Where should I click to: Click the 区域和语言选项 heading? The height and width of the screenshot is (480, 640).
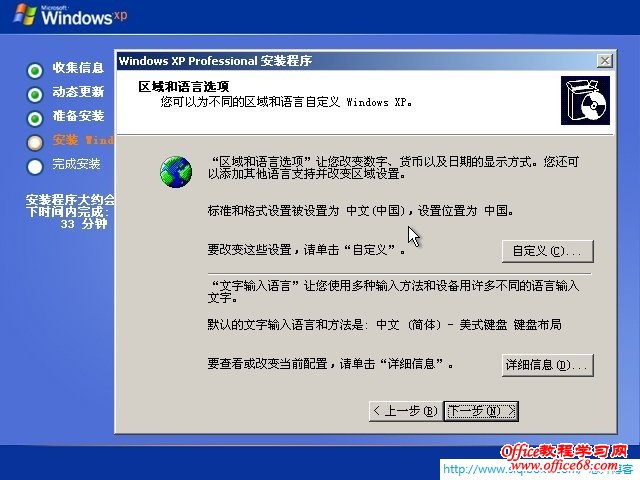pos(184,87)
